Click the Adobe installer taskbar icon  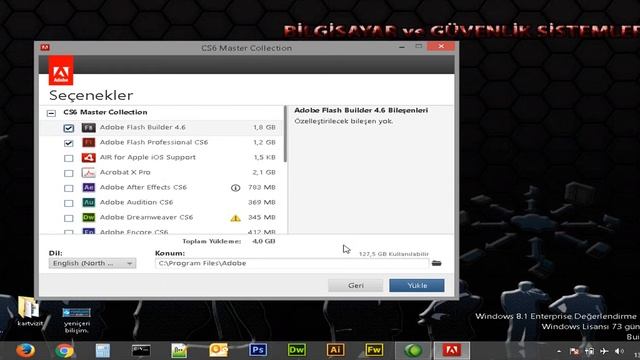[x=452, y=350]
